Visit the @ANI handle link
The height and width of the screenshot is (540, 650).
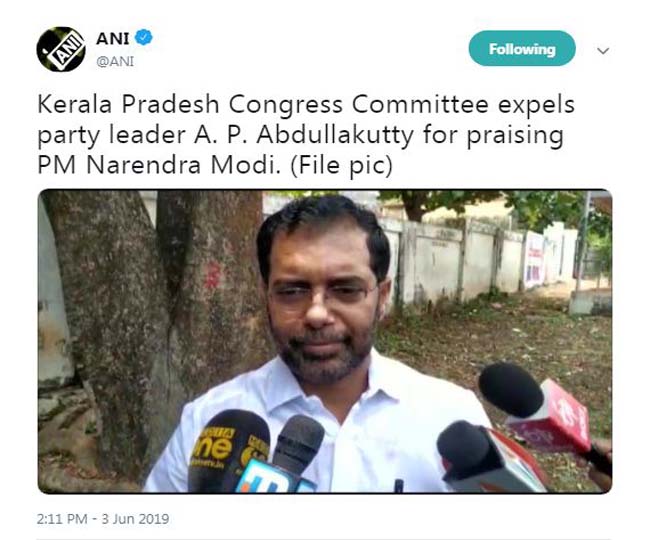point(115,61)
